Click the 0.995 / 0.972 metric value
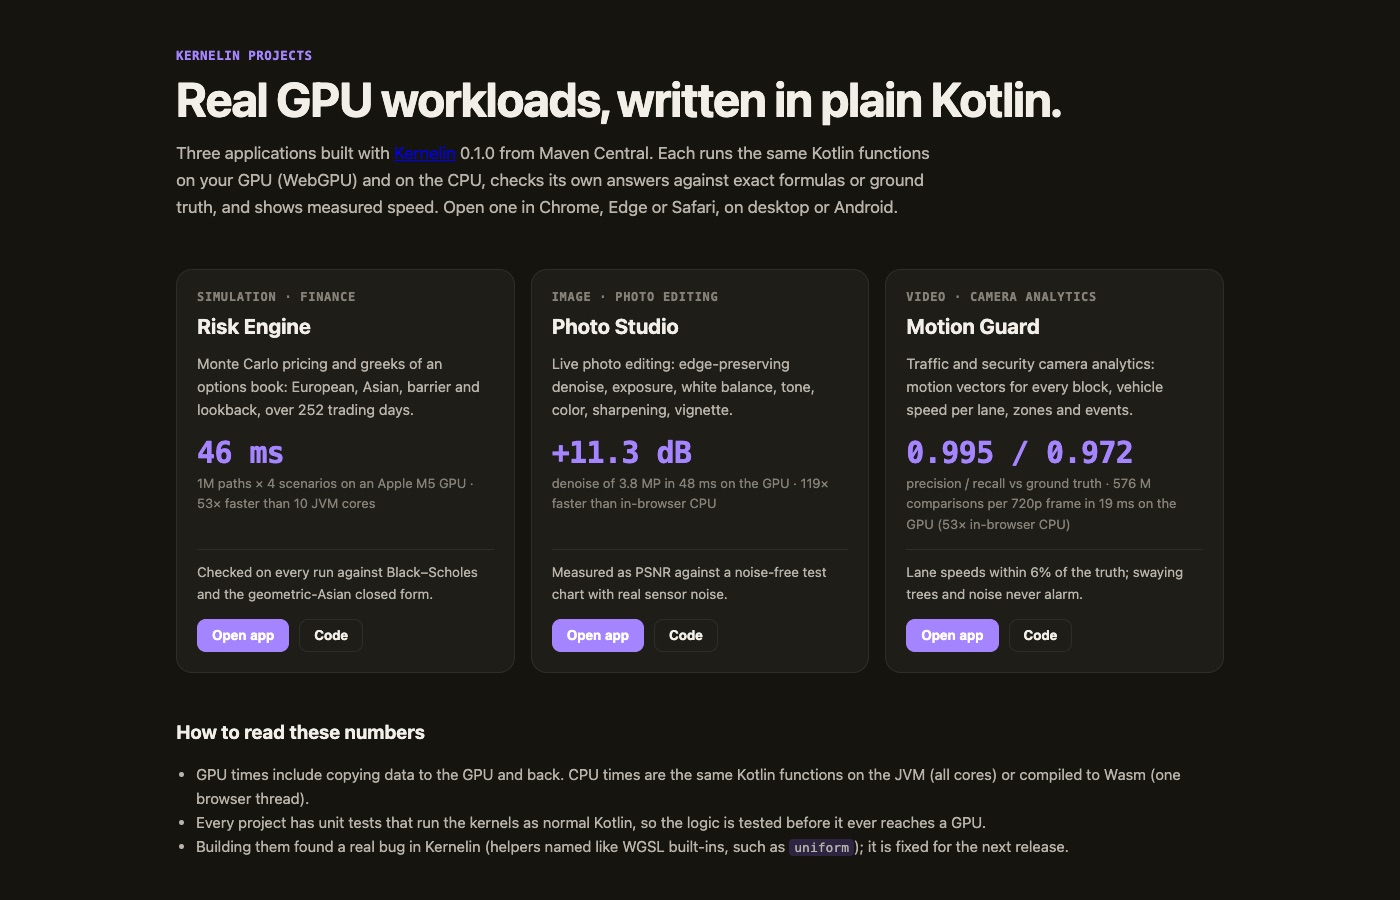 pos(1020,452)
